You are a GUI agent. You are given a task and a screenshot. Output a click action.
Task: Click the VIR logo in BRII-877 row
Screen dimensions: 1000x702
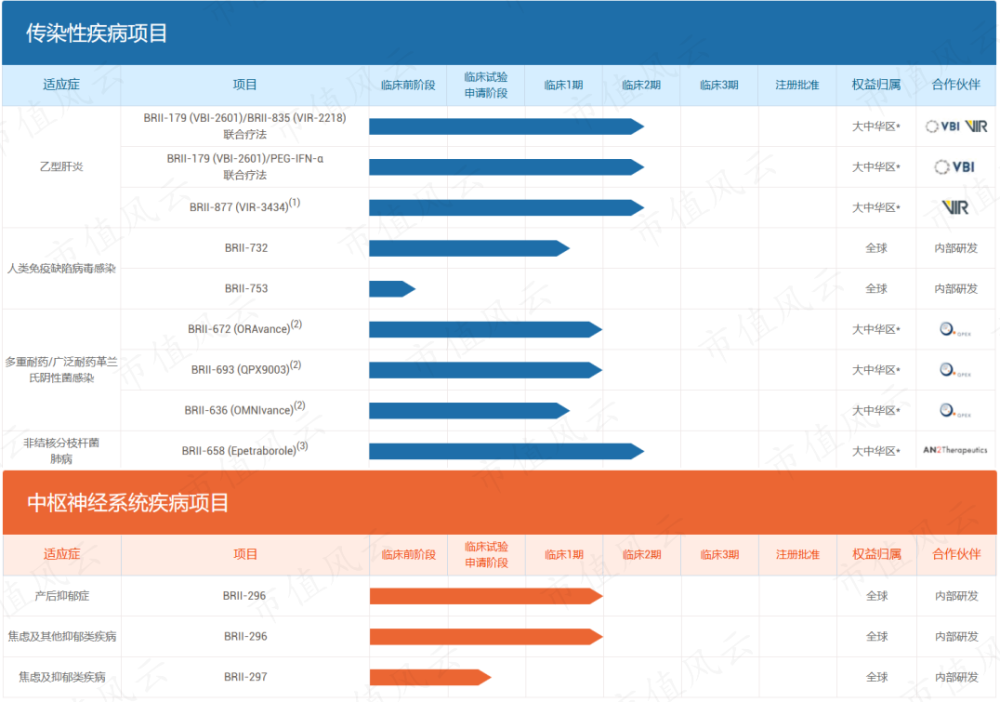(955, 207)
